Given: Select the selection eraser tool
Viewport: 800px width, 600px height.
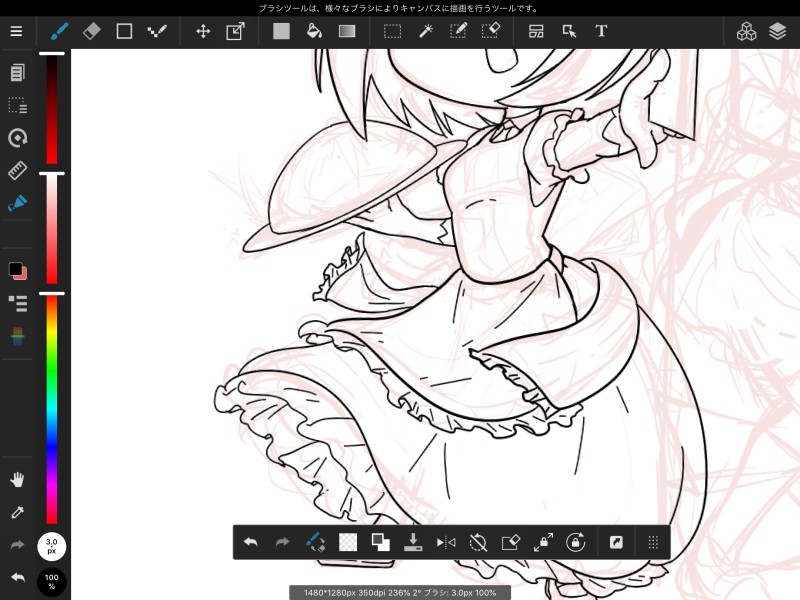Looking at the screenshot, I should (491, 31).
